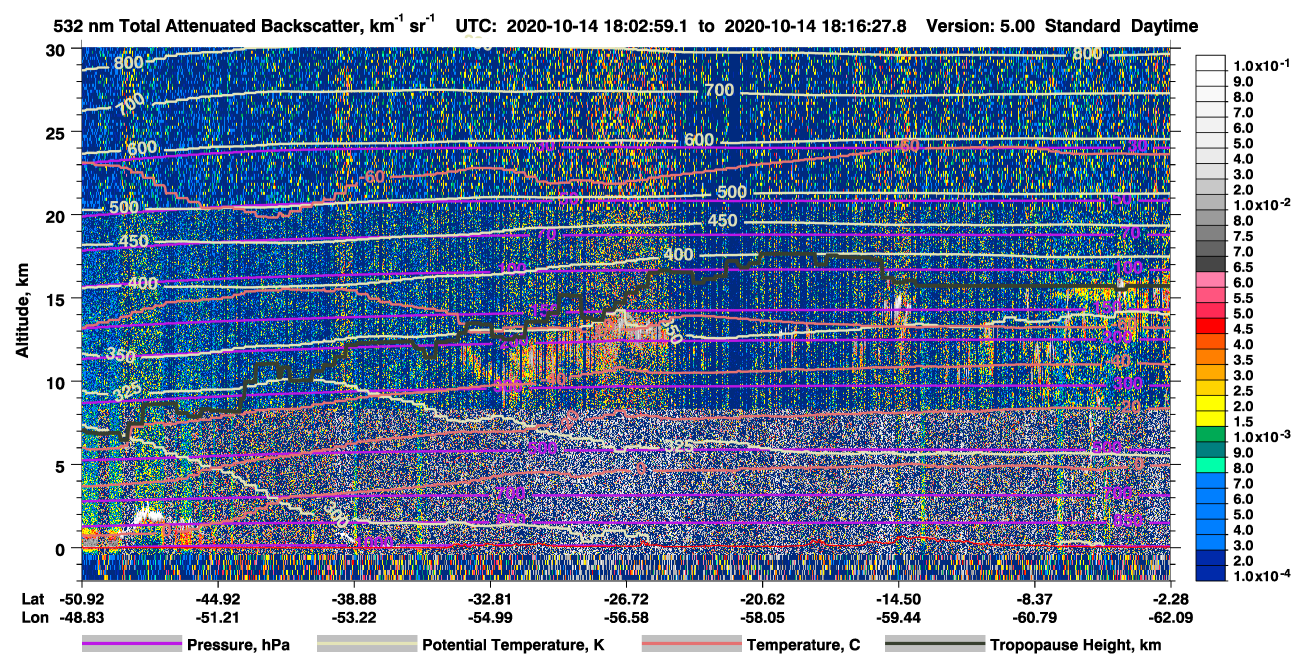Viewport: 1300px width, 667px height.
Task: Click longitude value '-48.83'
Action: pos(81,617)
